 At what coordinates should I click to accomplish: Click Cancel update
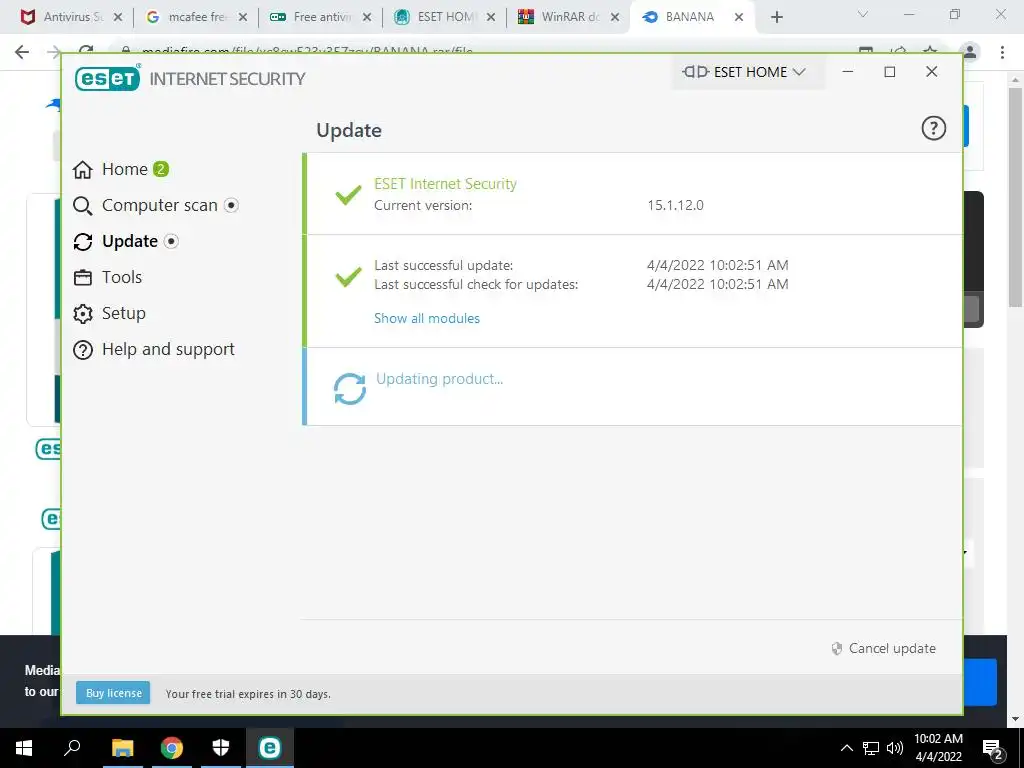(x=884, y=648)
